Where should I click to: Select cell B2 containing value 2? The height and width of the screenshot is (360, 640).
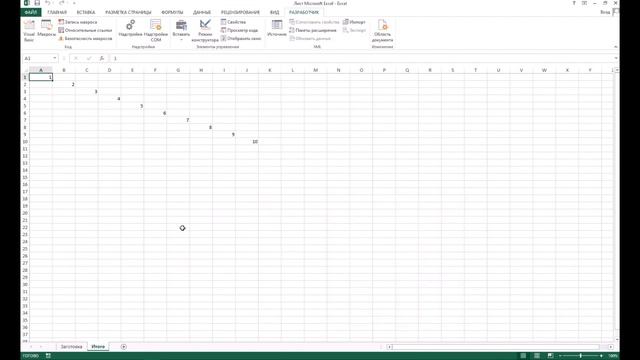pyautogui.click(x=64, y=84)
